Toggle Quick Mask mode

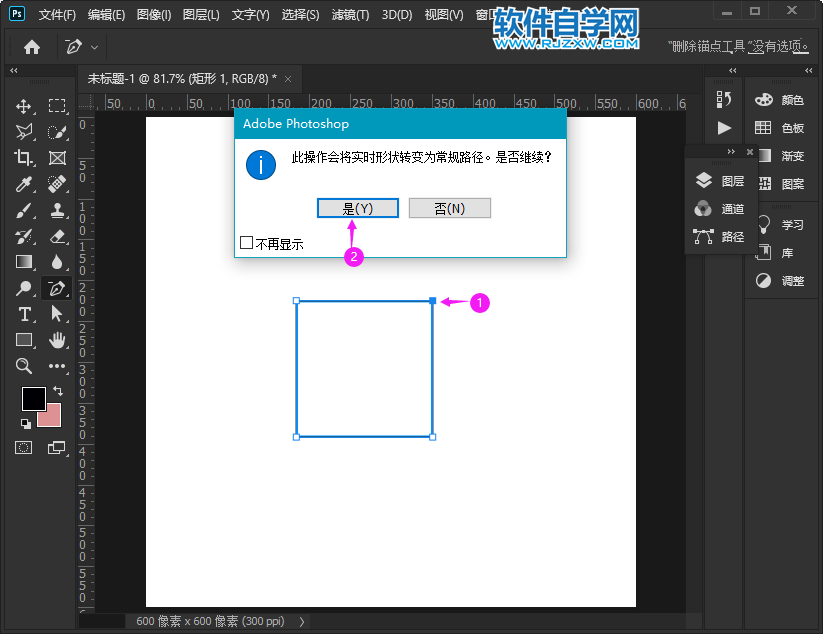coord(24,447)
